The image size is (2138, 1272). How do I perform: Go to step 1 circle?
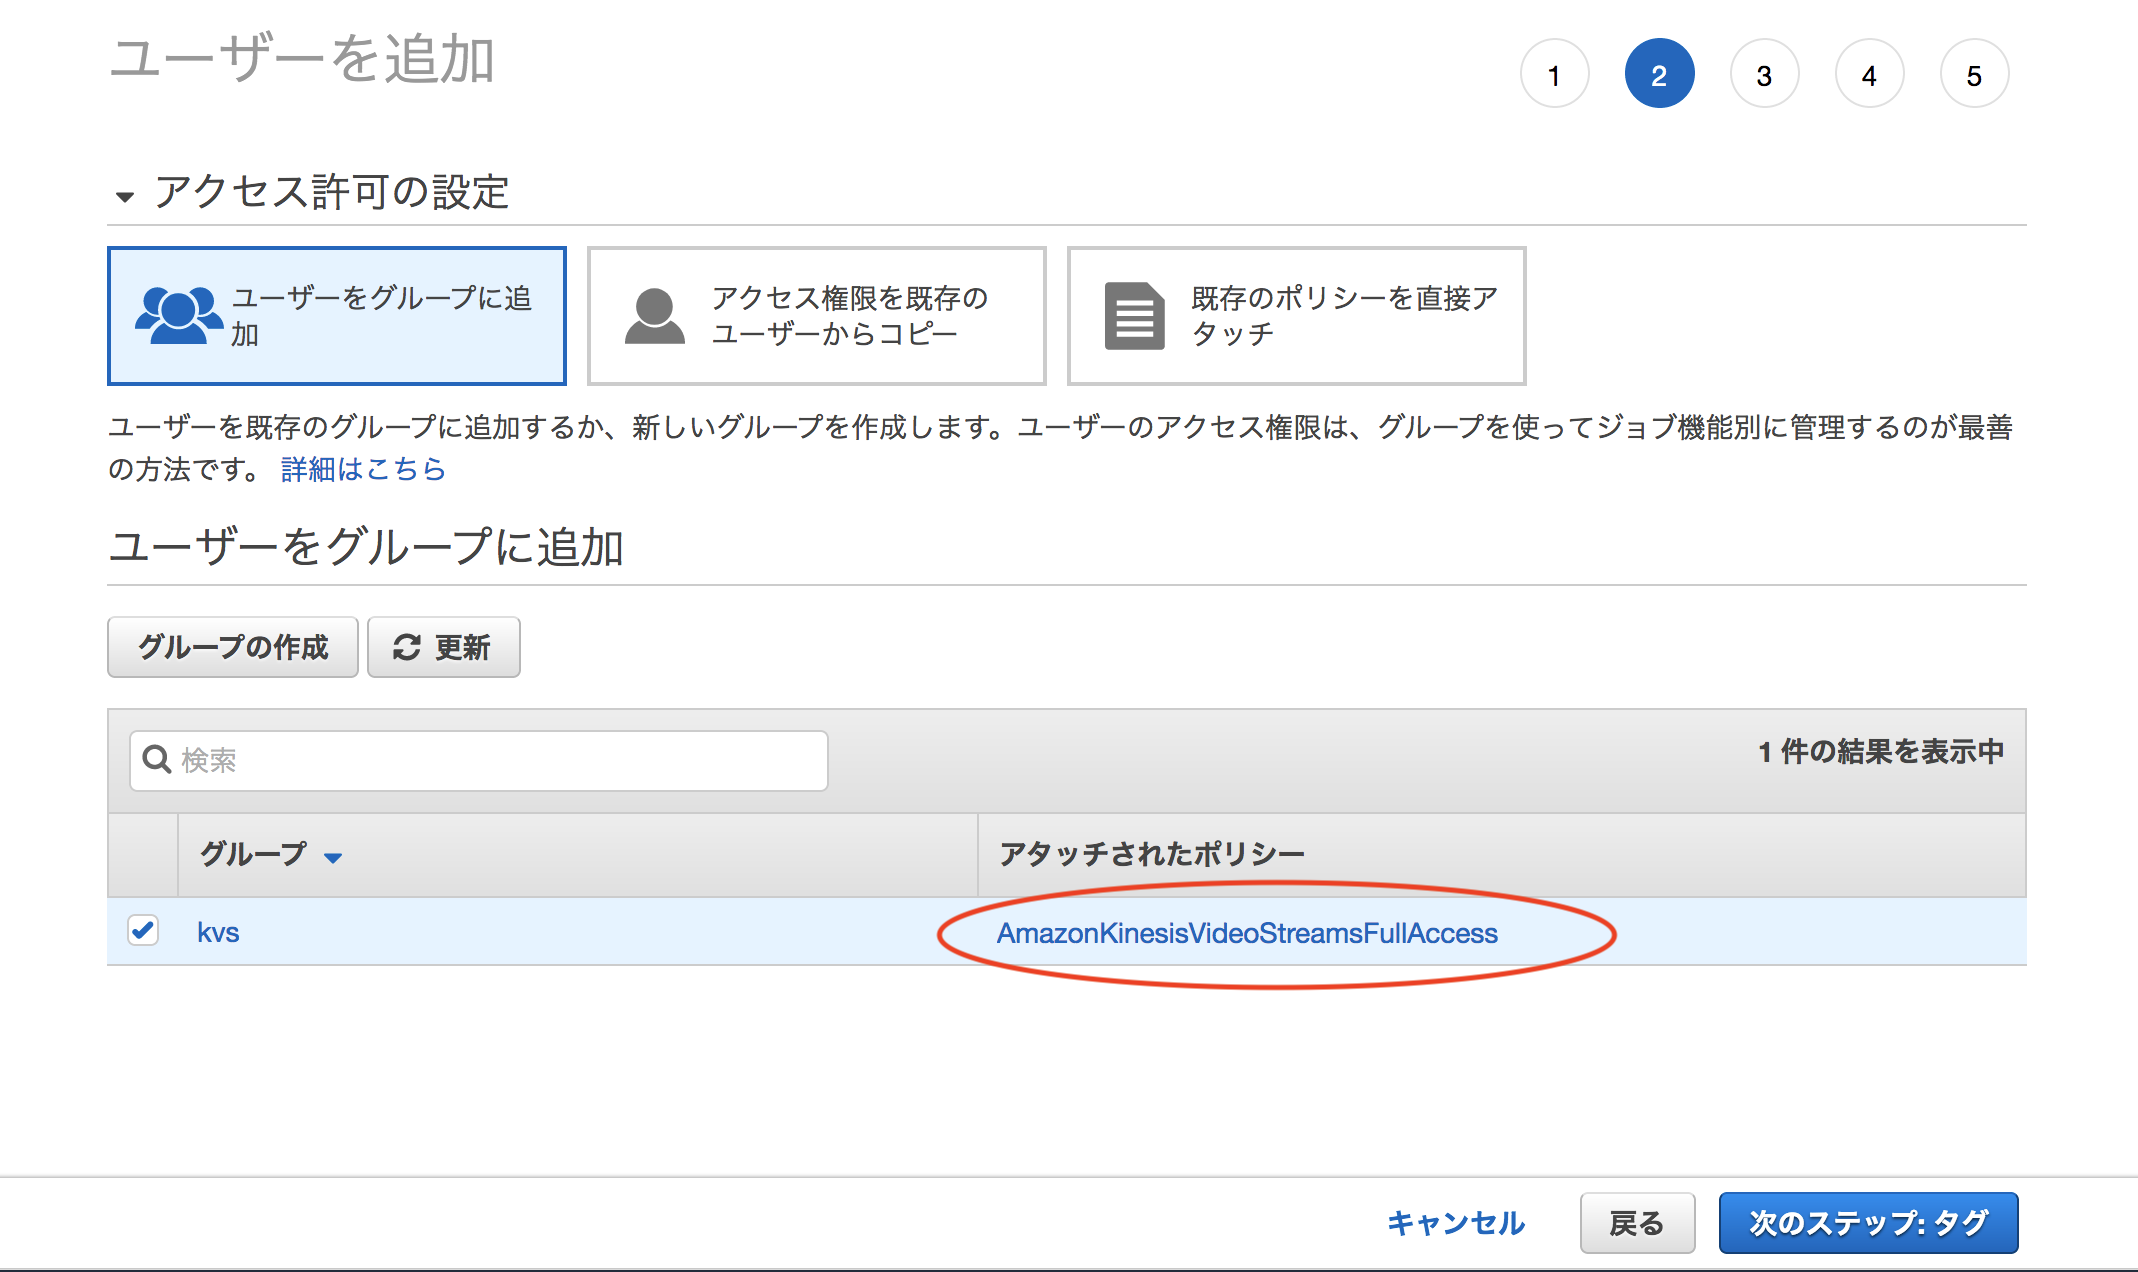[x=1554, y=75]
